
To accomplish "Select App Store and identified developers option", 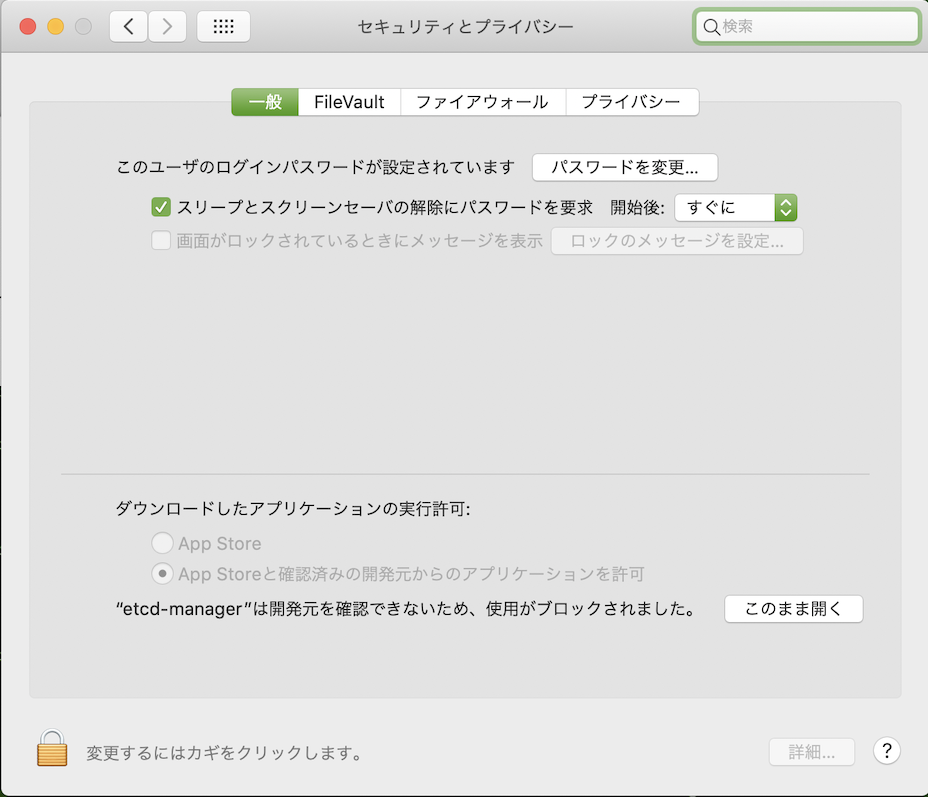I will click(x=160, y=574).
